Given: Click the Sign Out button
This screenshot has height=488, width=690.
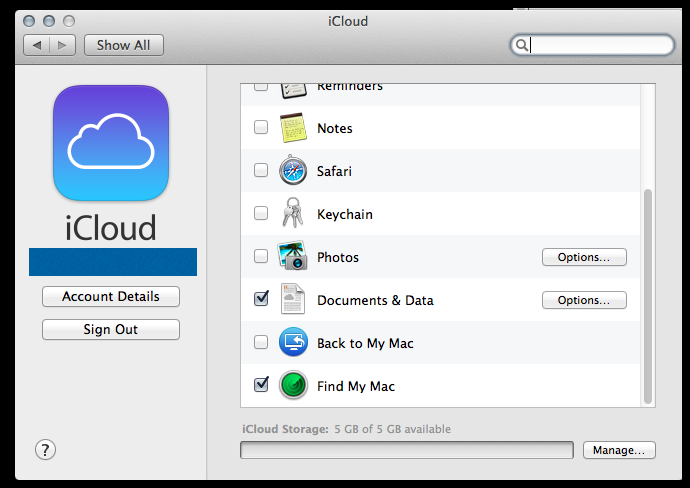Looking at the screenshot, I should pos(111,329).
